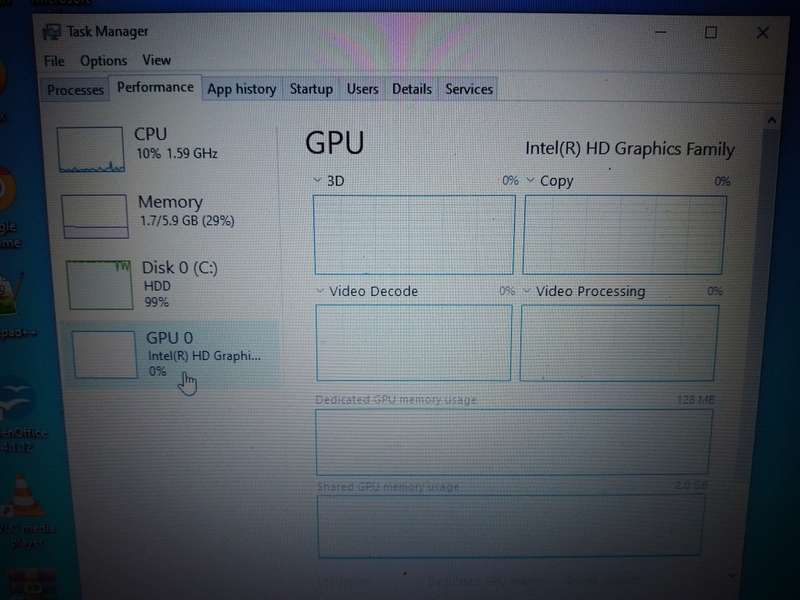This screenshot has width=800, height=600.
Task: Click the Memory usage mini graph
Action: coord(95,216)
